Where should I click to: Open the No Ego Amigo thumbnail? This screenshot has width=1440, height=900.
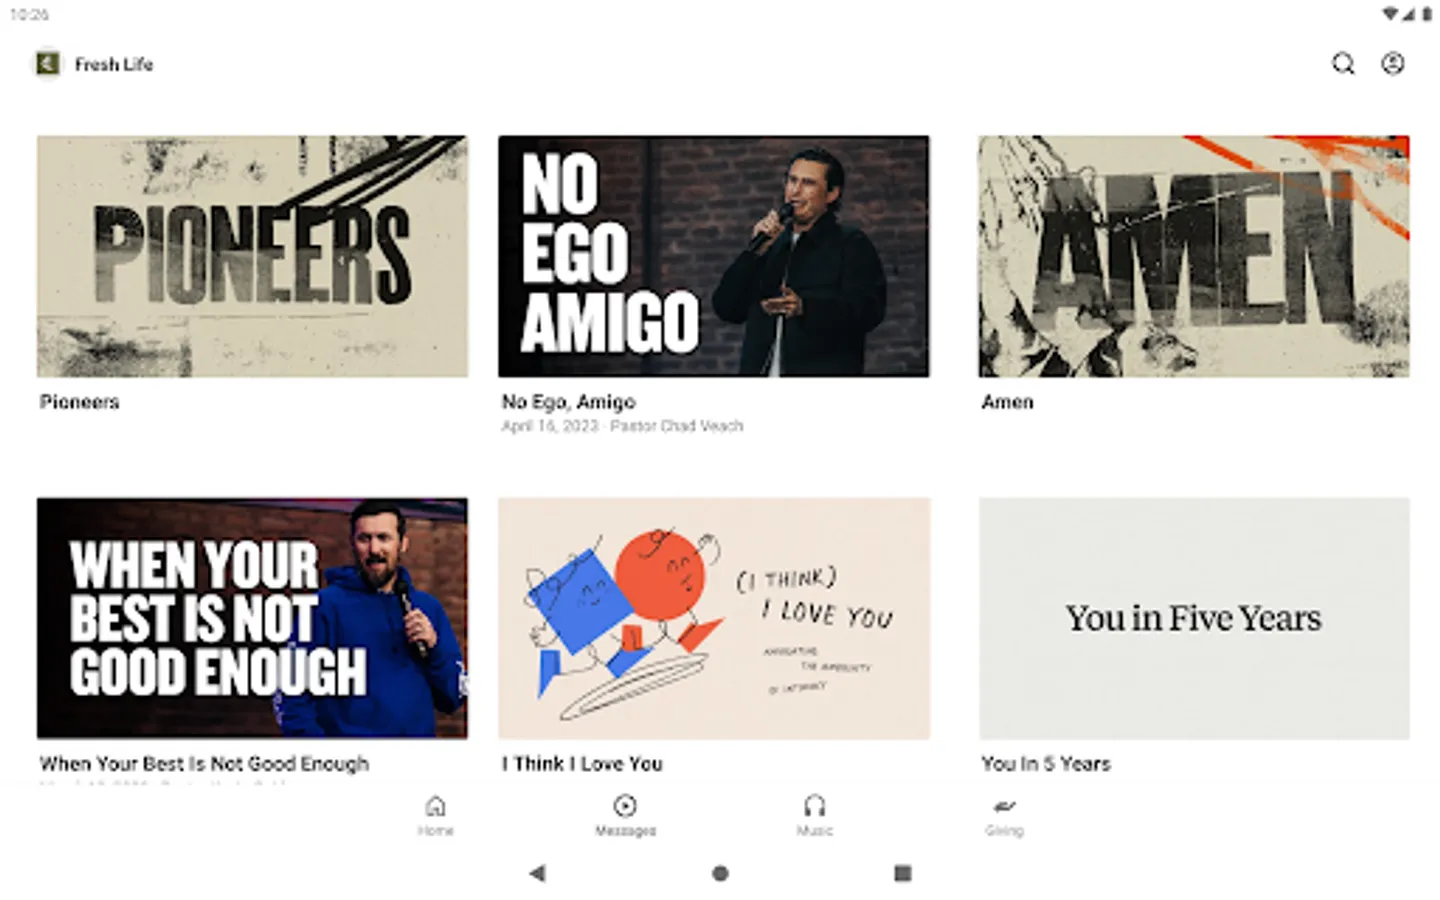tap(714, 256)
